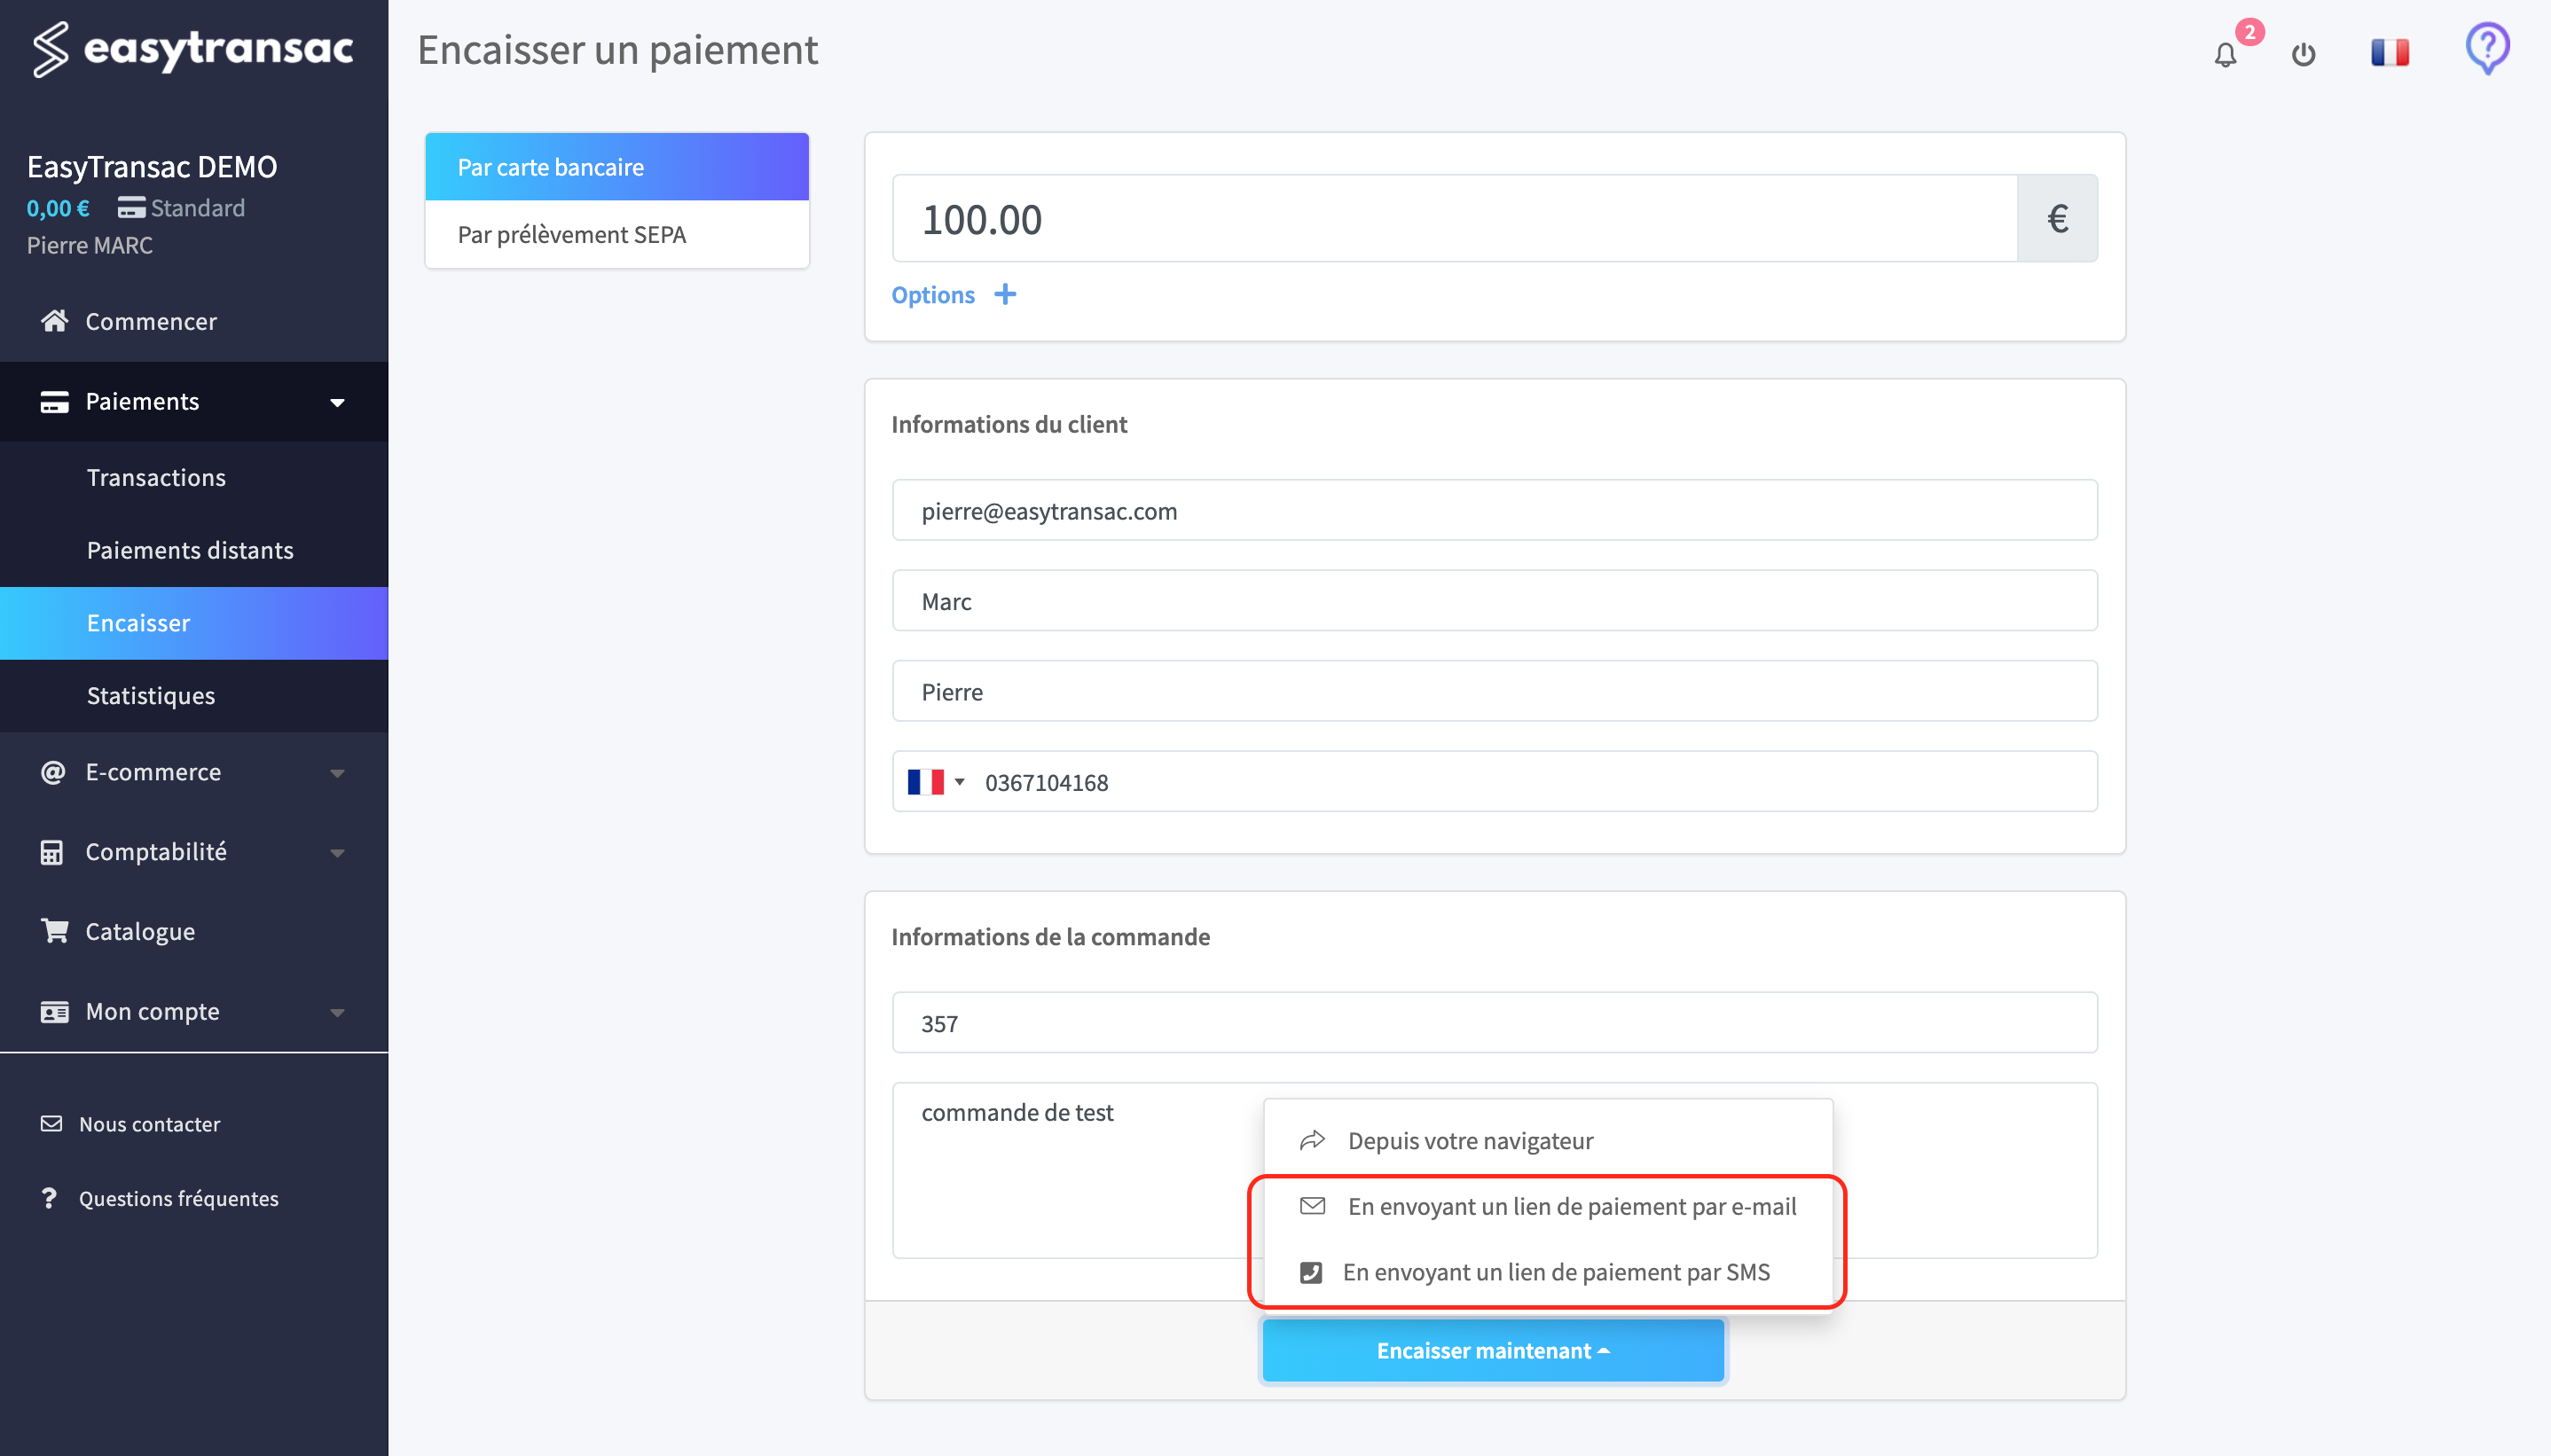Click the power logout icon
Screen dimensions: 2551x1456
tap(2303, 54)
